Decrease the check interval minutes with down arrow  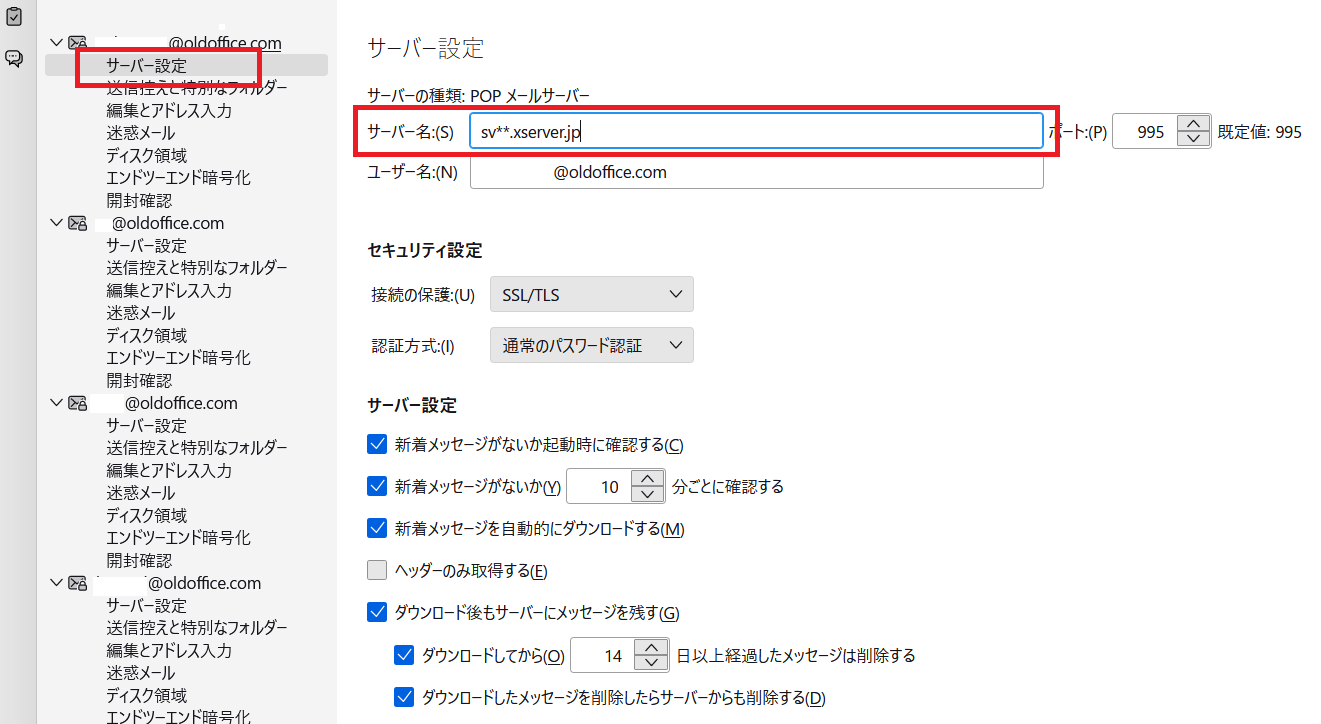(x=648, y=495)
